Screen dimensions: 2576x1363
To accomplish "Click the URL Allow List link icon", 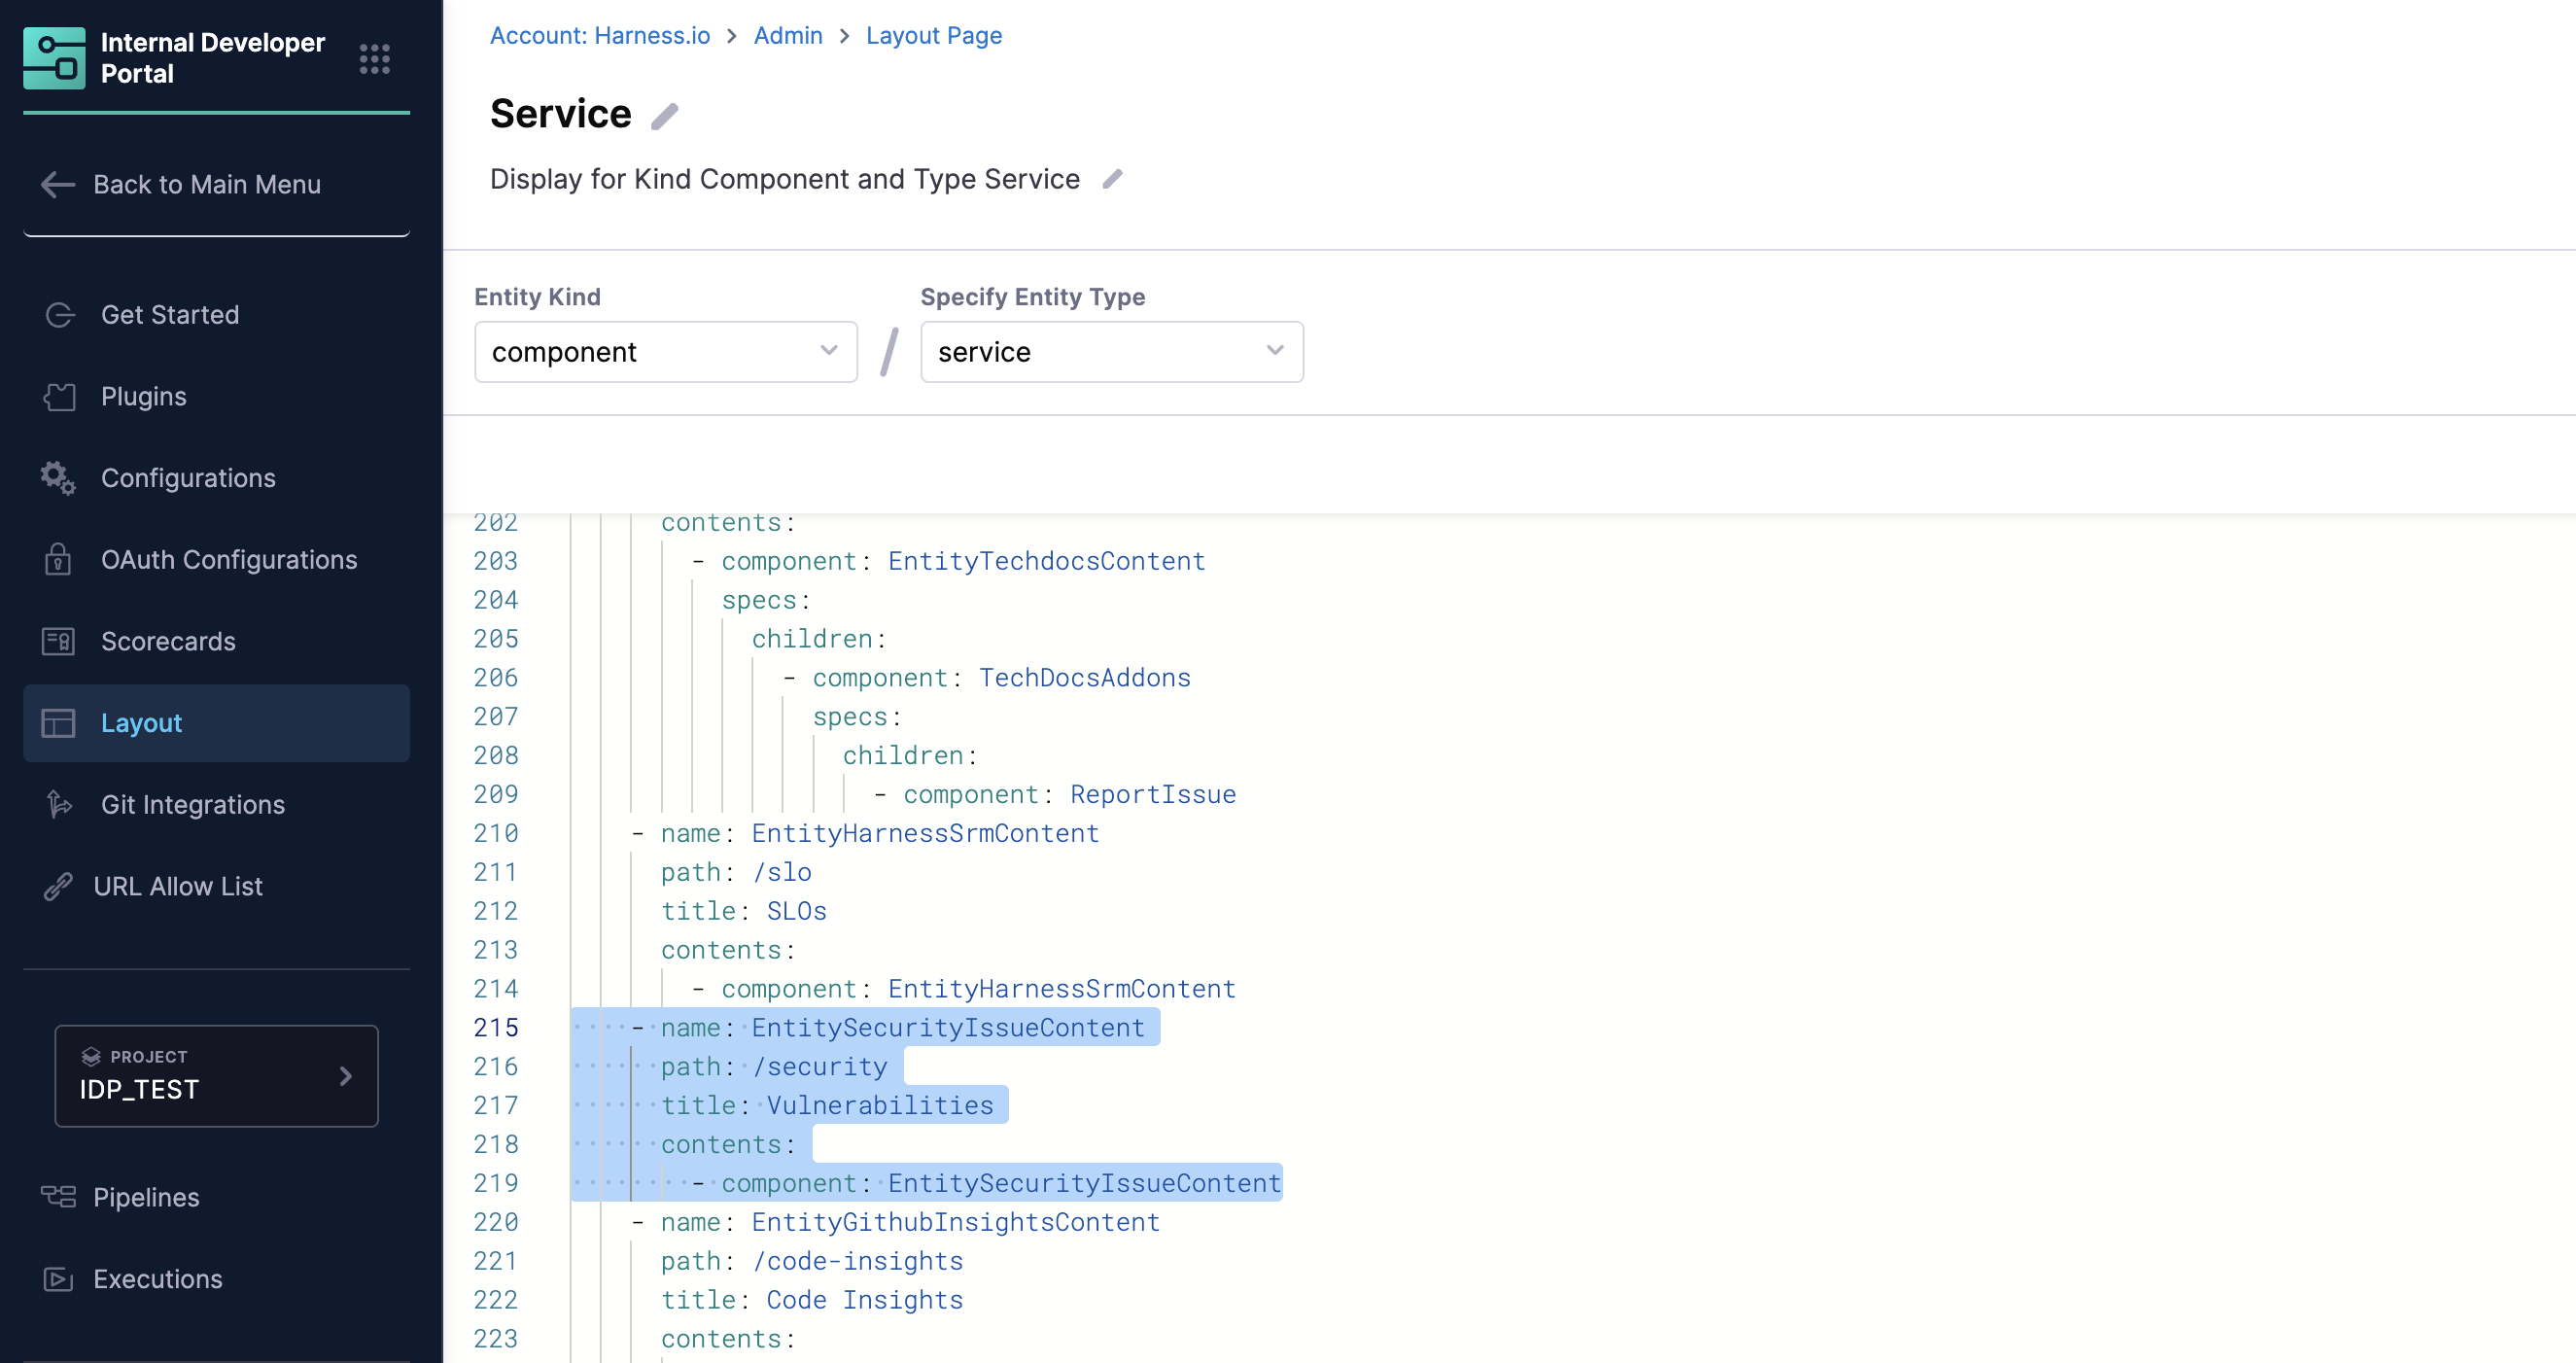I will [58, 886].
